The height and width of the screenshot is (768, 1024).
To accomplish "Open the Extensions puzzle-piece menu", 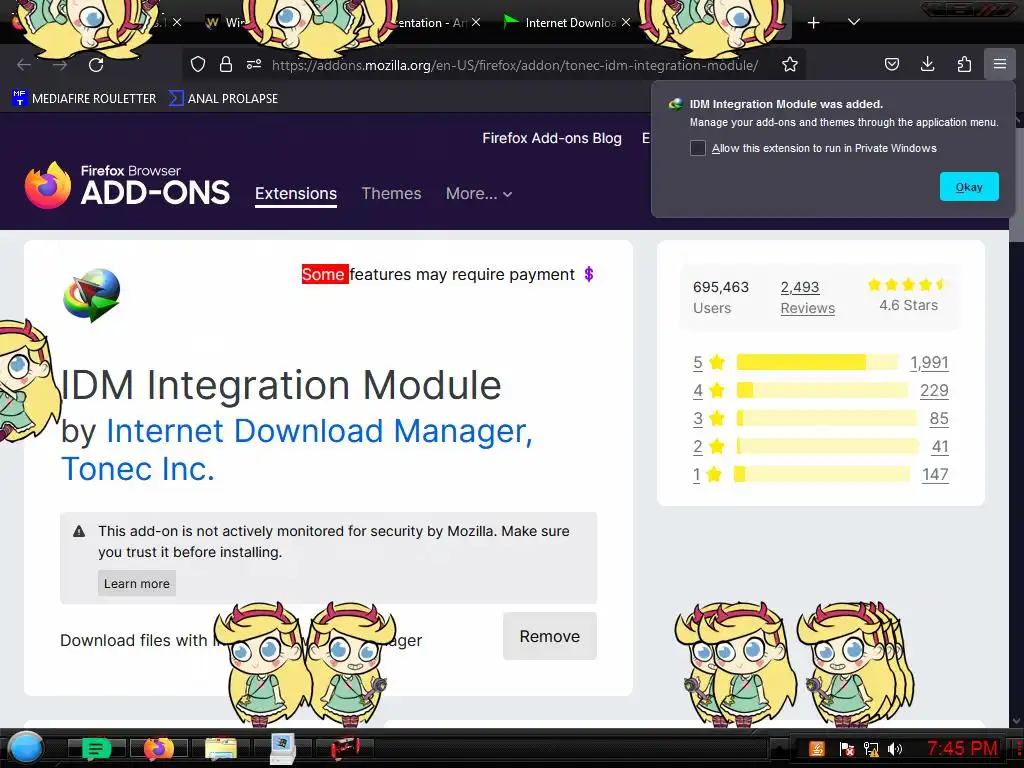I will pyautogui.click(x=964, y=64).
